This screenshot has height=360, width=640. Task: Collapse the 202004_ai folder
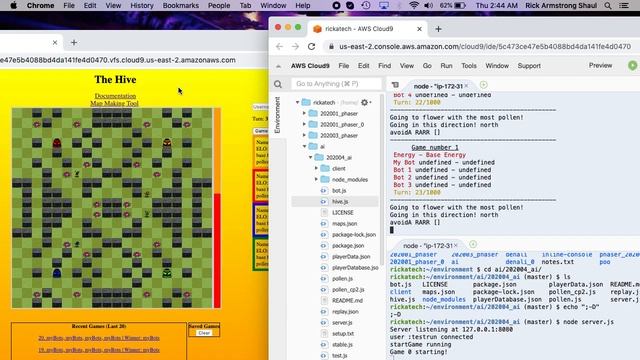(x=310, y=157)
